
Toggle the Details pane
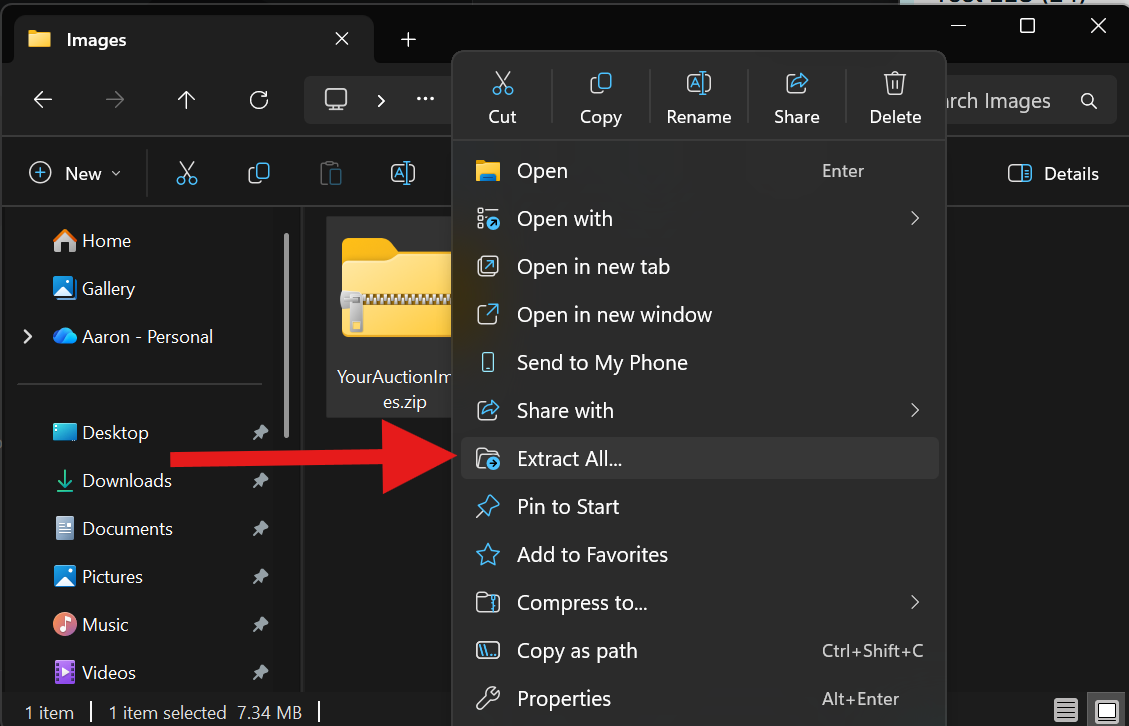[x=1053, y=174]
